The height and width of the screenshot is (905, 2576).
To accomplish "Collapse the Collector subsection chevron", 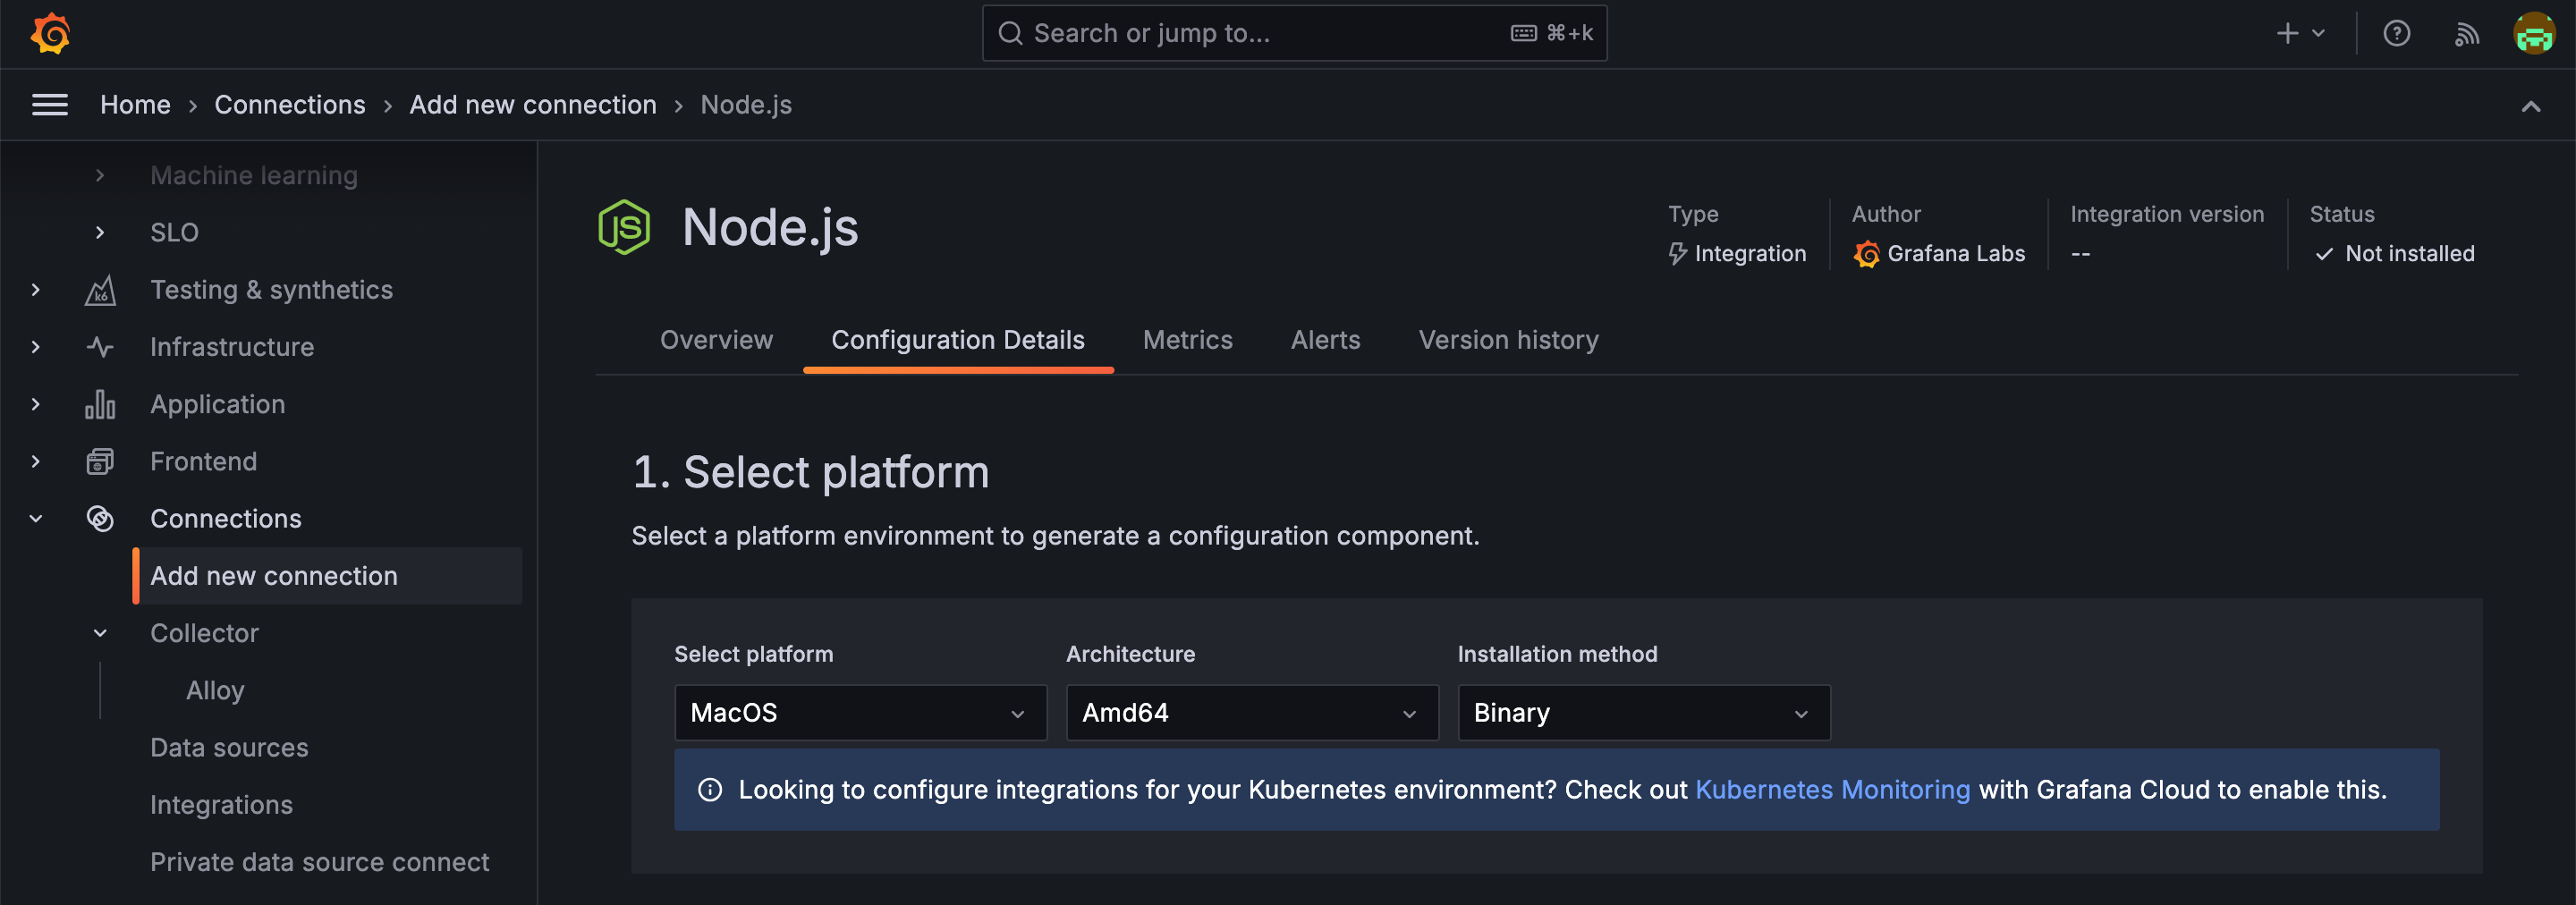I will click(100, 633).
